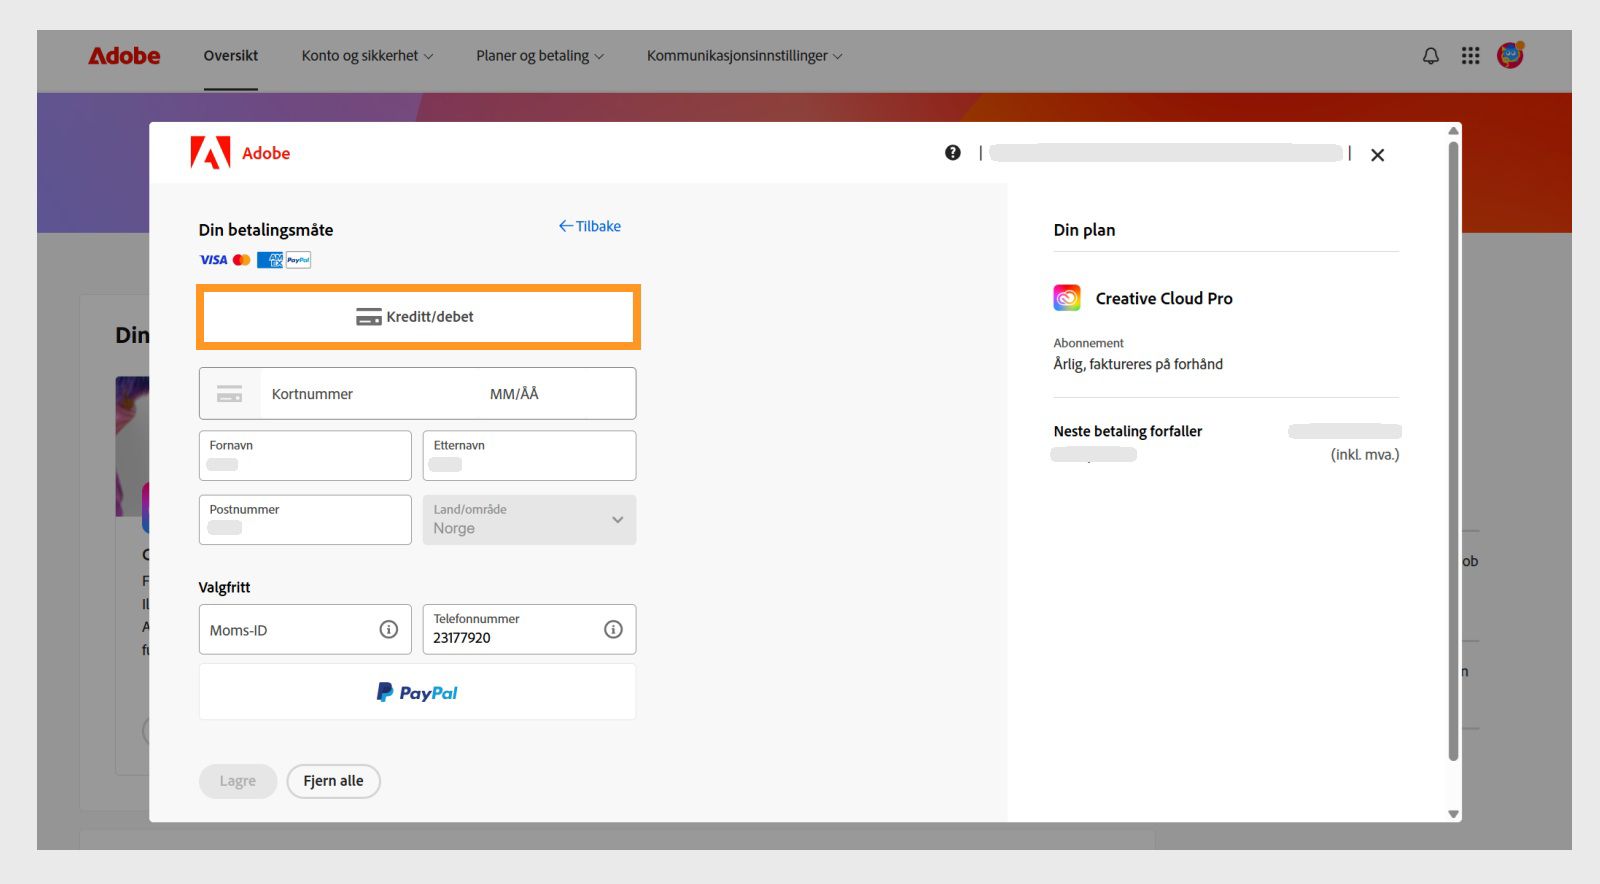Click the Creative Cloud Pro app icon

pyautogui.click(x=1067, y=298)
